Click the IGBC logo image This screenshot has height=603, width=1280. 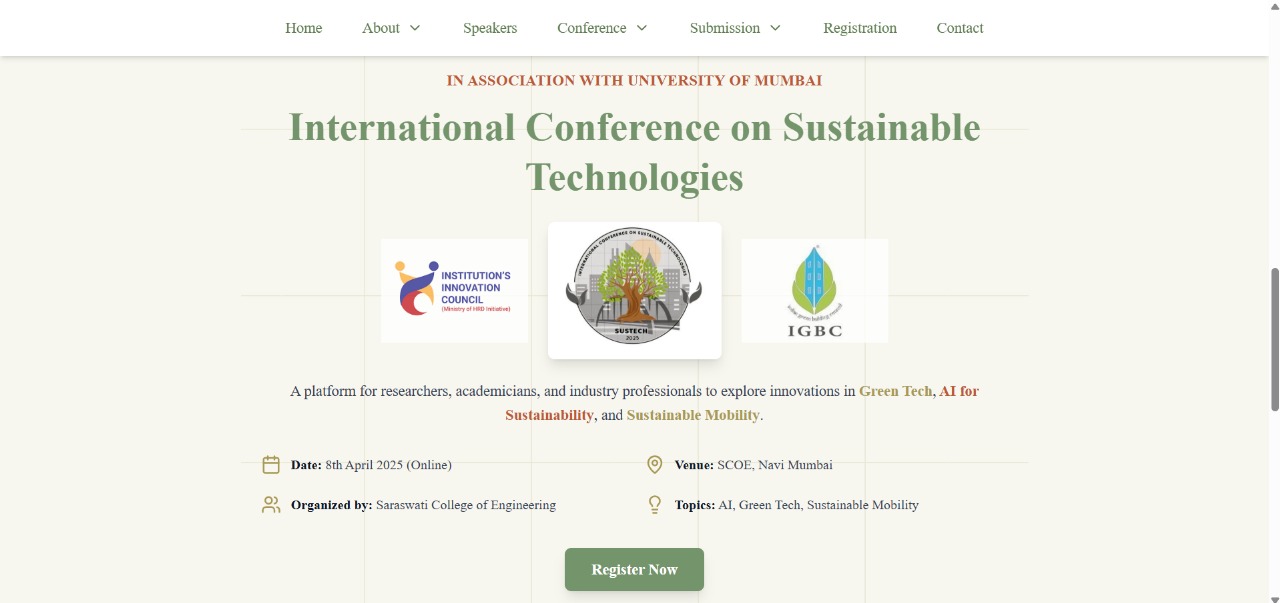[814, 291]
